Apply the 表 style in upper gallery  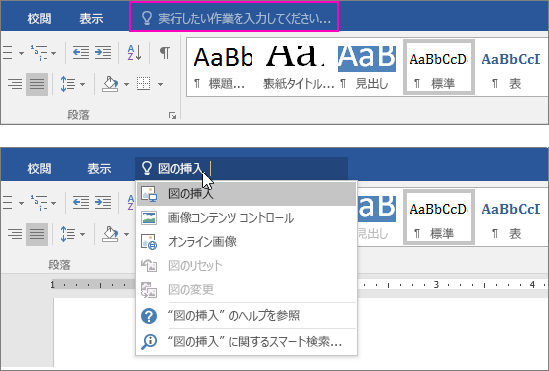tap(510, 67)
